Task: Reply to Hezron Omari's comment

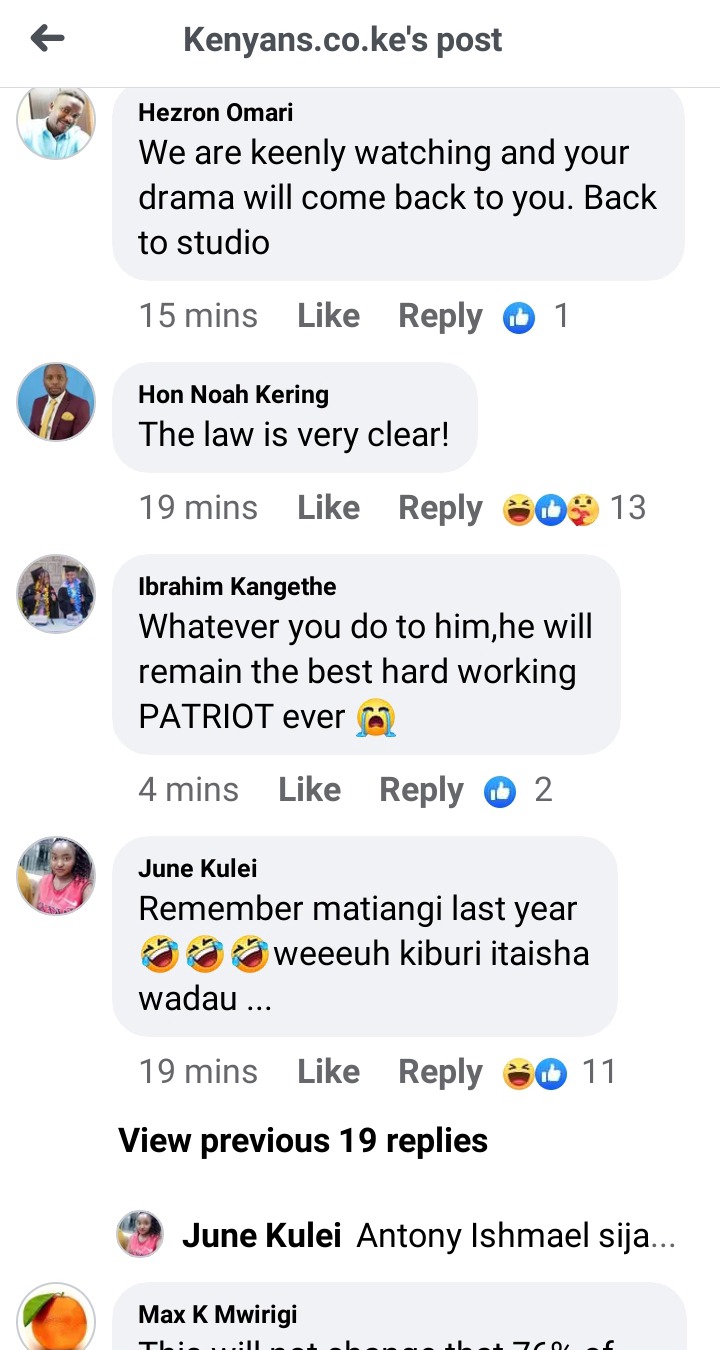Action: [x=441, y=316]
